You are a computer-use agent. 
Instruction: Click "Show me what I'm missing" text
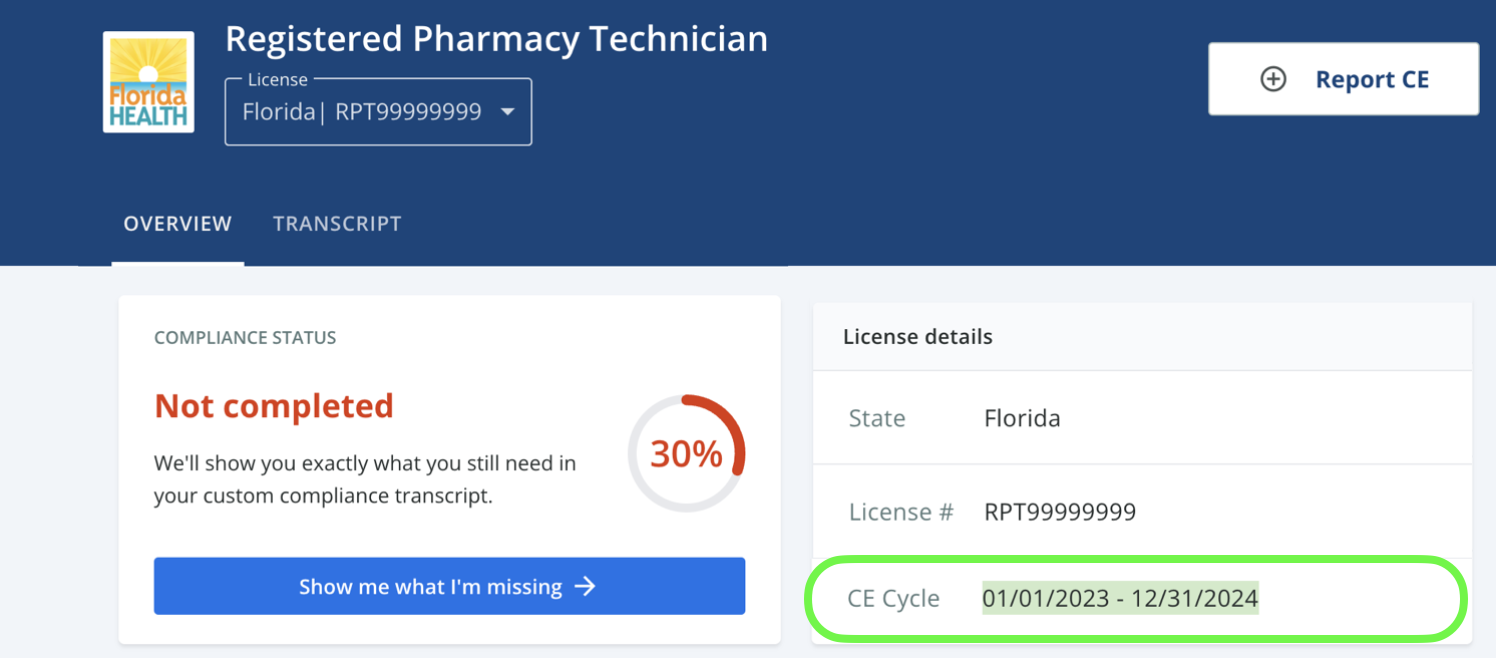tap(430, 587)
